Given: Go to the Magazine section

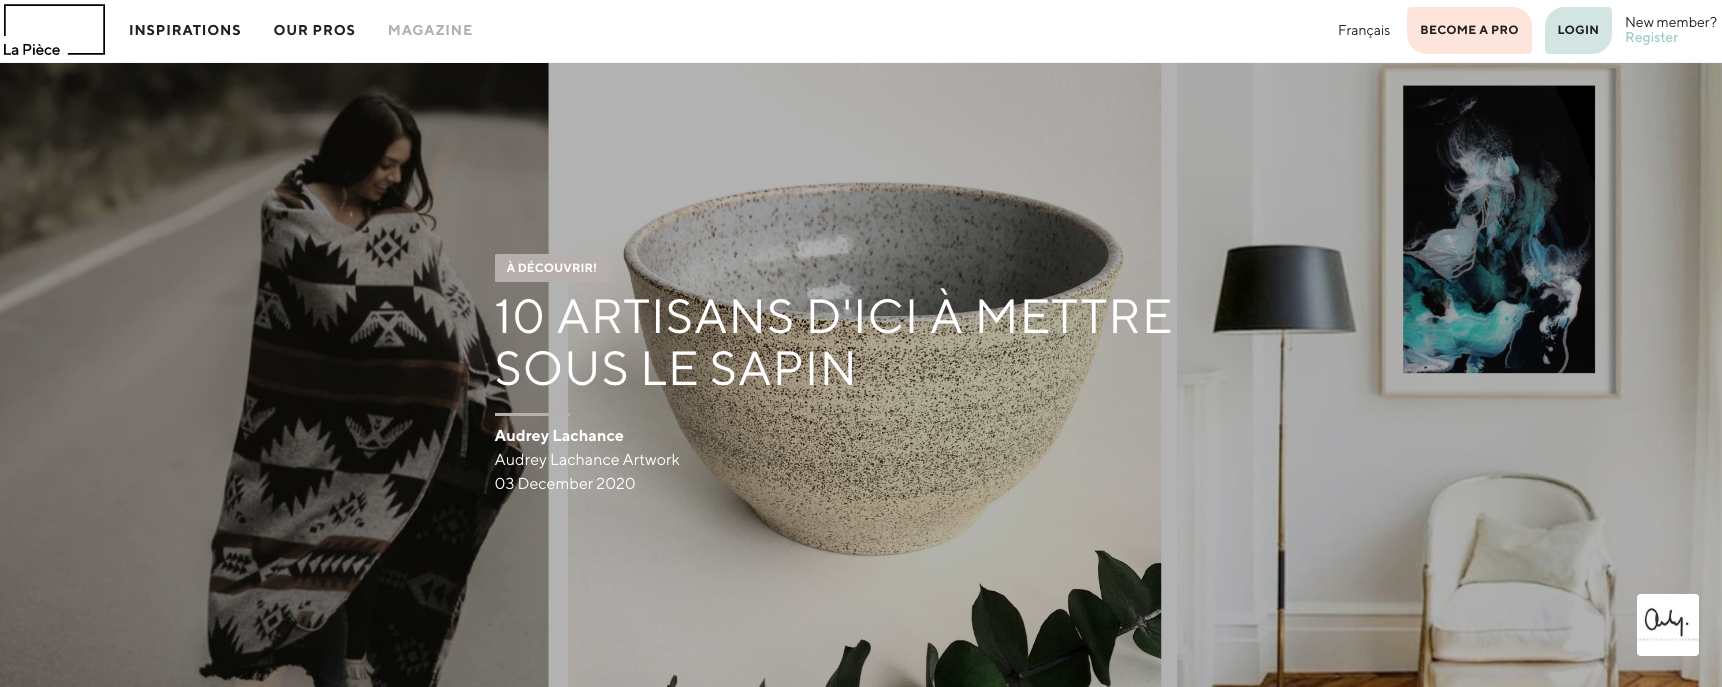Looking at the screenshot, I should point(430,30).
